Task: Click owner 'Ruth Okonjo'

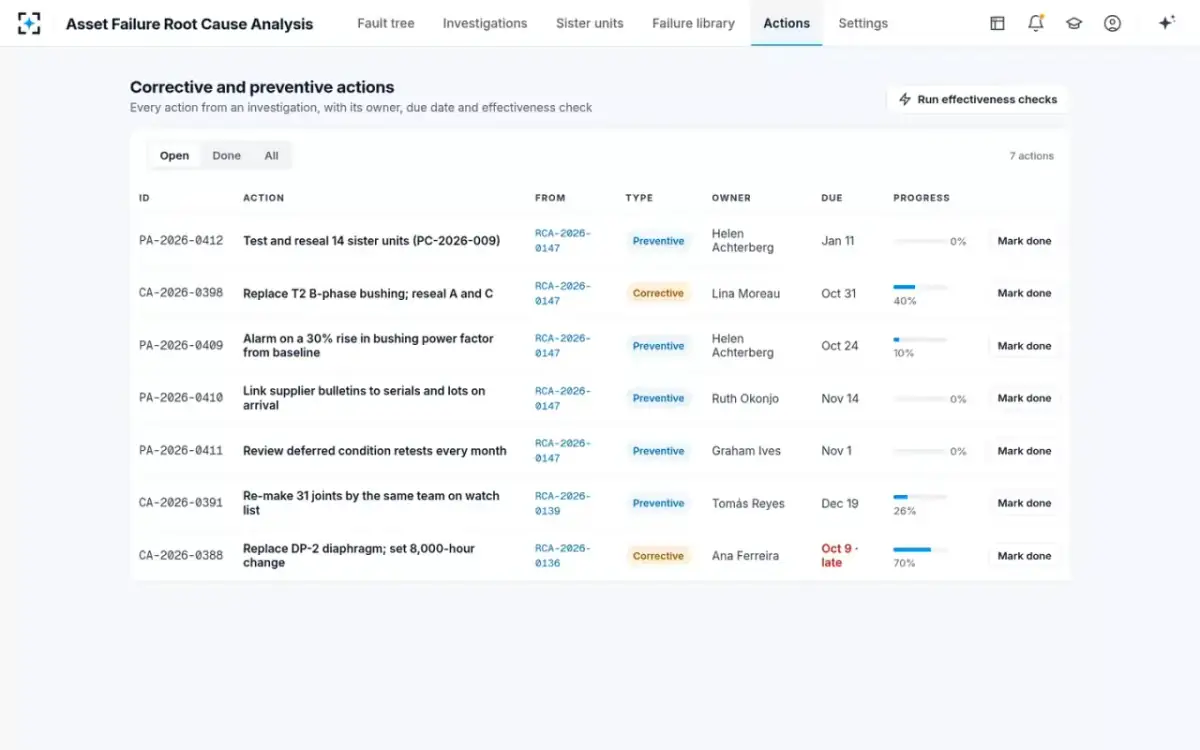Action: pyautogui.click(x=745, y=398)
